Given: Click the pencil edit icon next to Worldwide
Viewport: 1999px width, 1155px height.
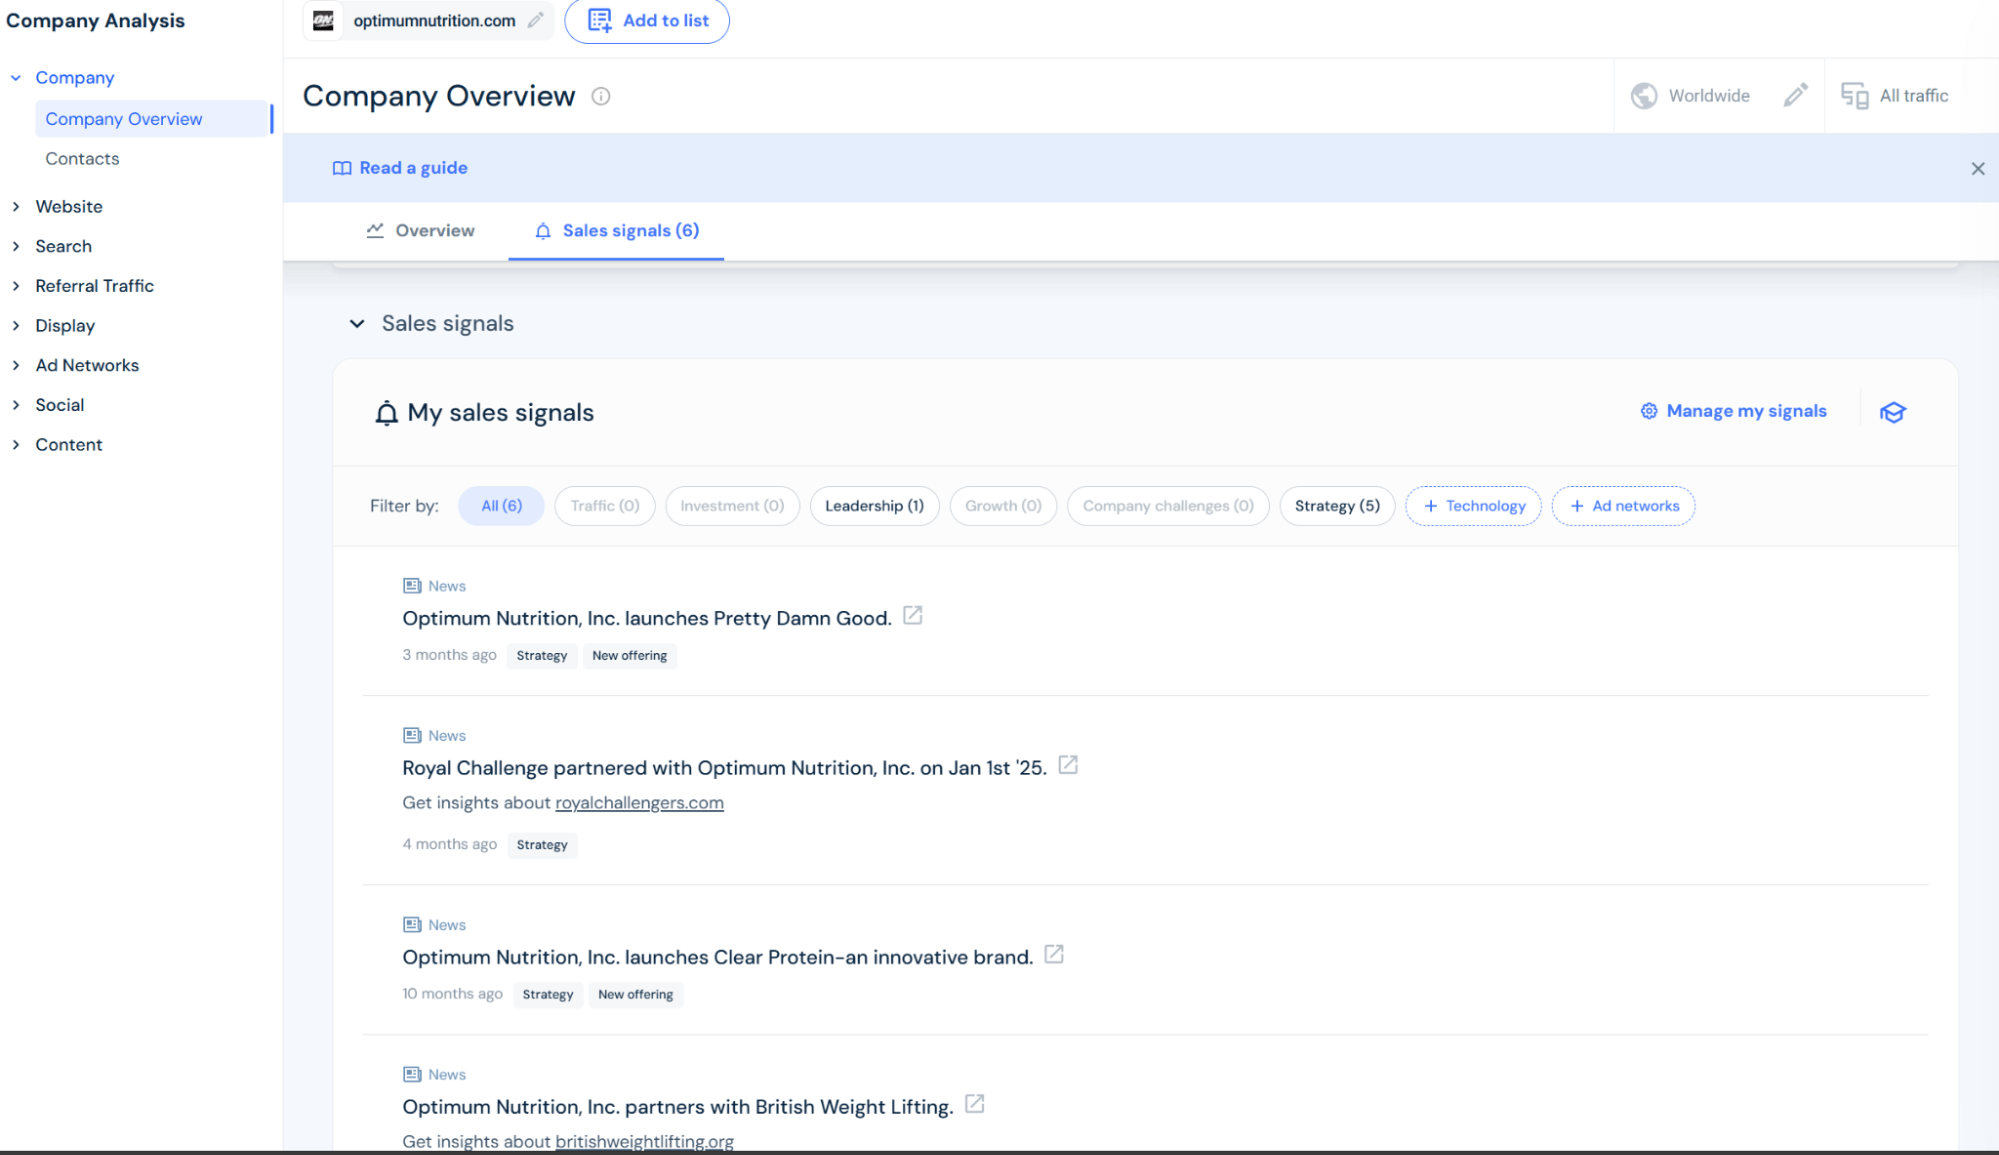Looking at the screenshot, I should (x=1795, y=95).
